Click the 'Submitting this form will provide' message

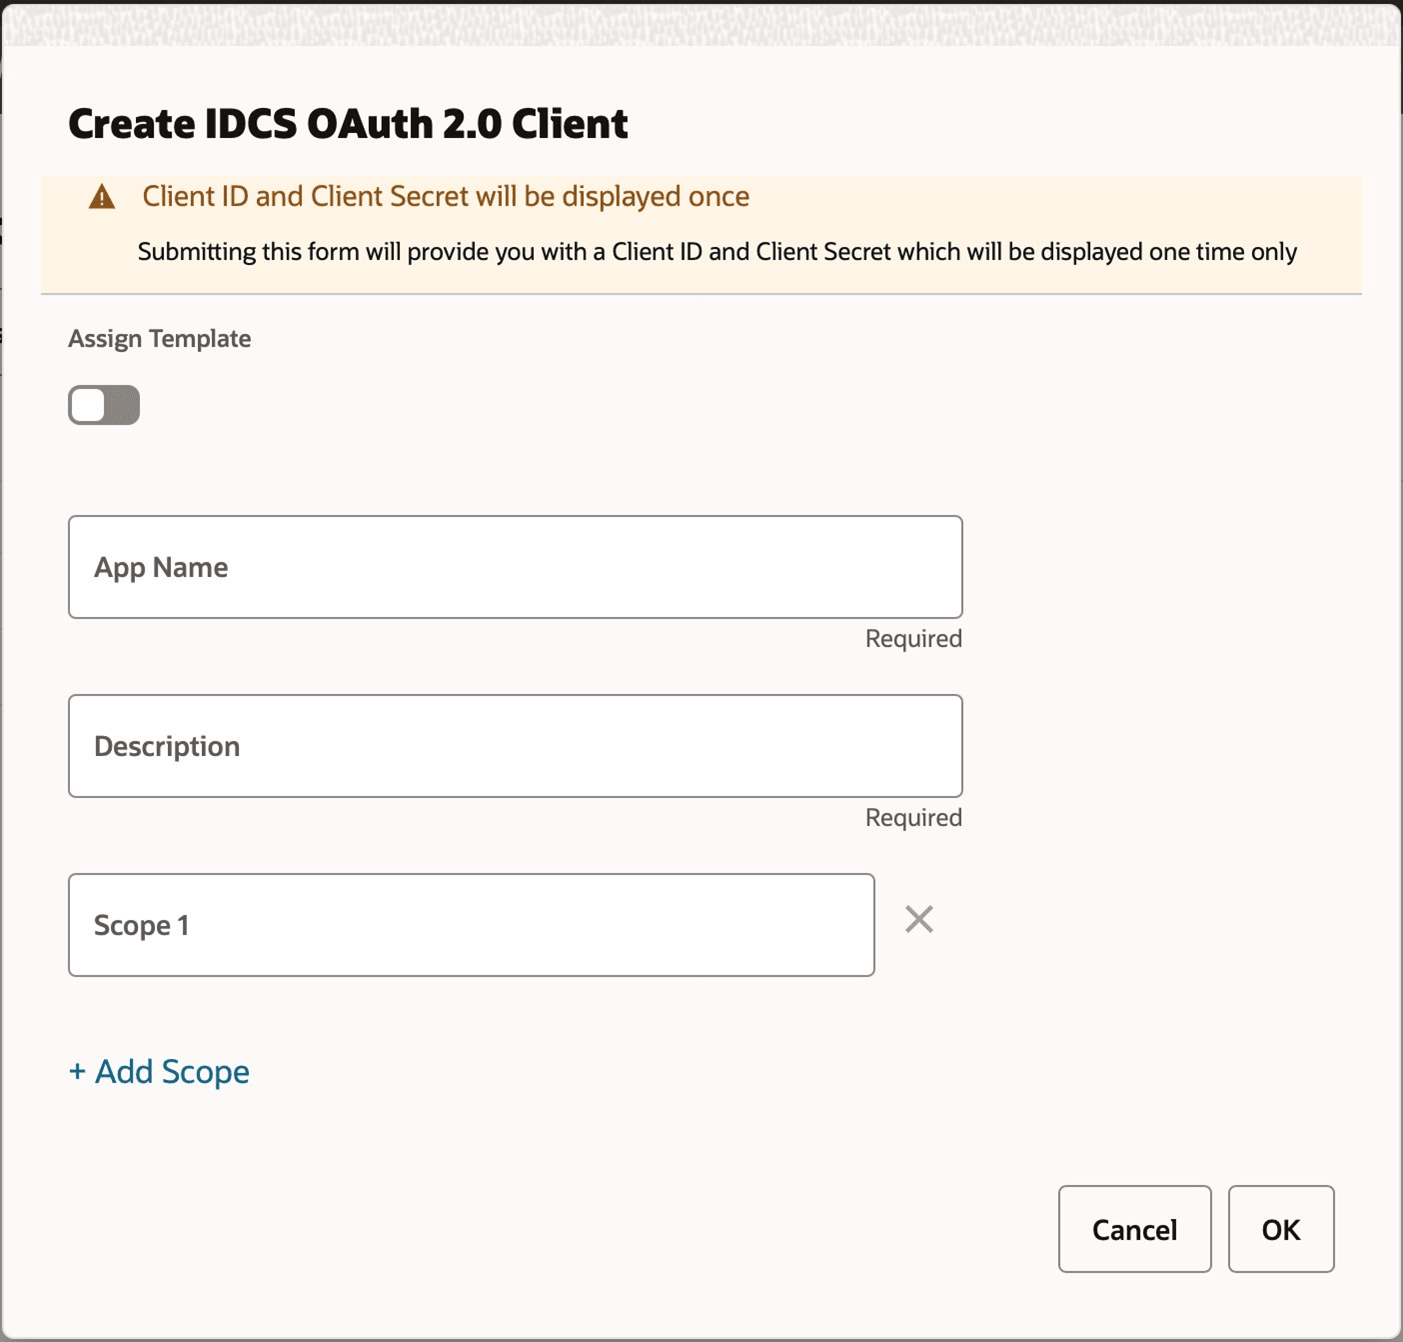pos(717,252)
